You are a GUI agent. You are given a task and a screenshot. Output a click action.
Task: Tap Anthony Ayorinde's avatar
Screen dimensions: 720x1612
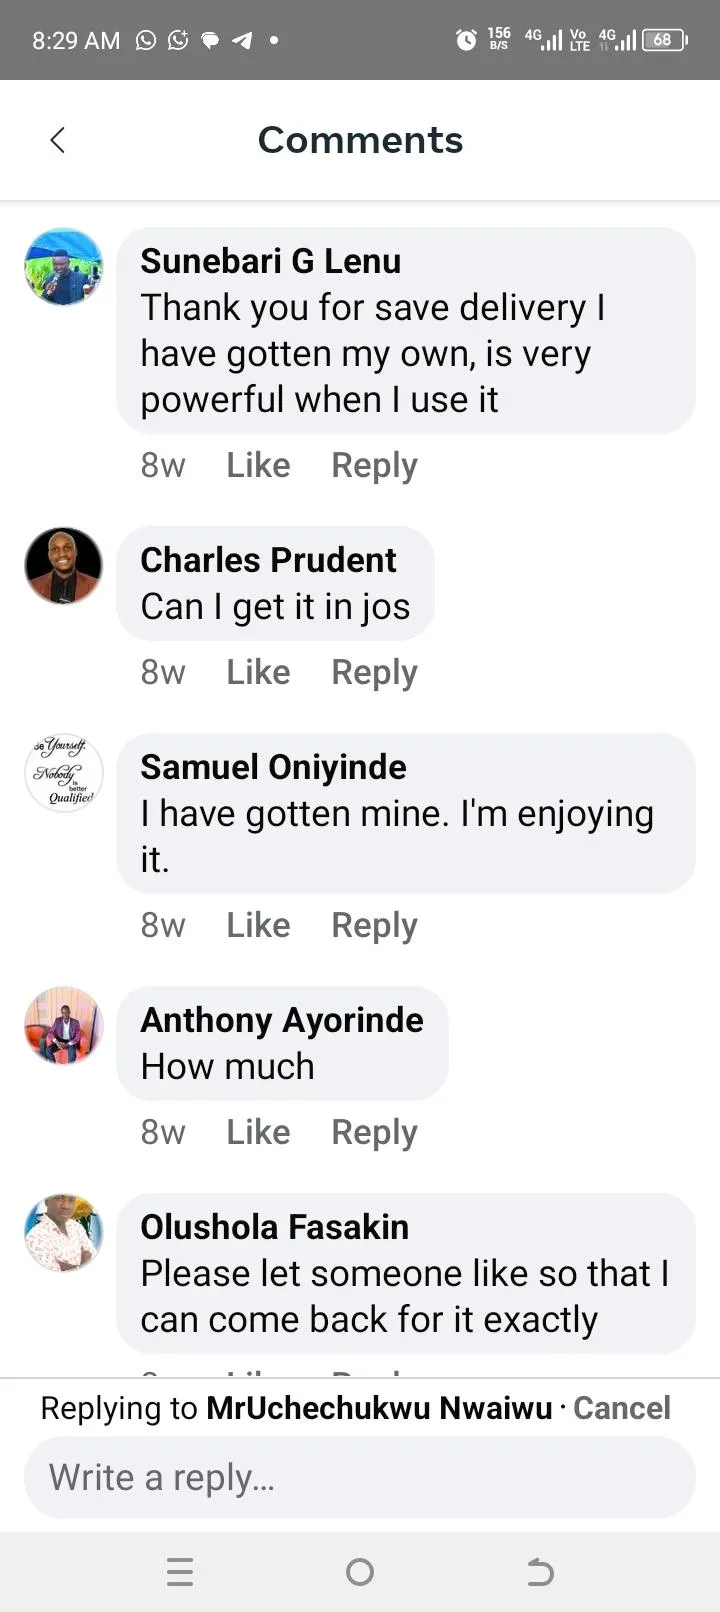click(64, 1026)
